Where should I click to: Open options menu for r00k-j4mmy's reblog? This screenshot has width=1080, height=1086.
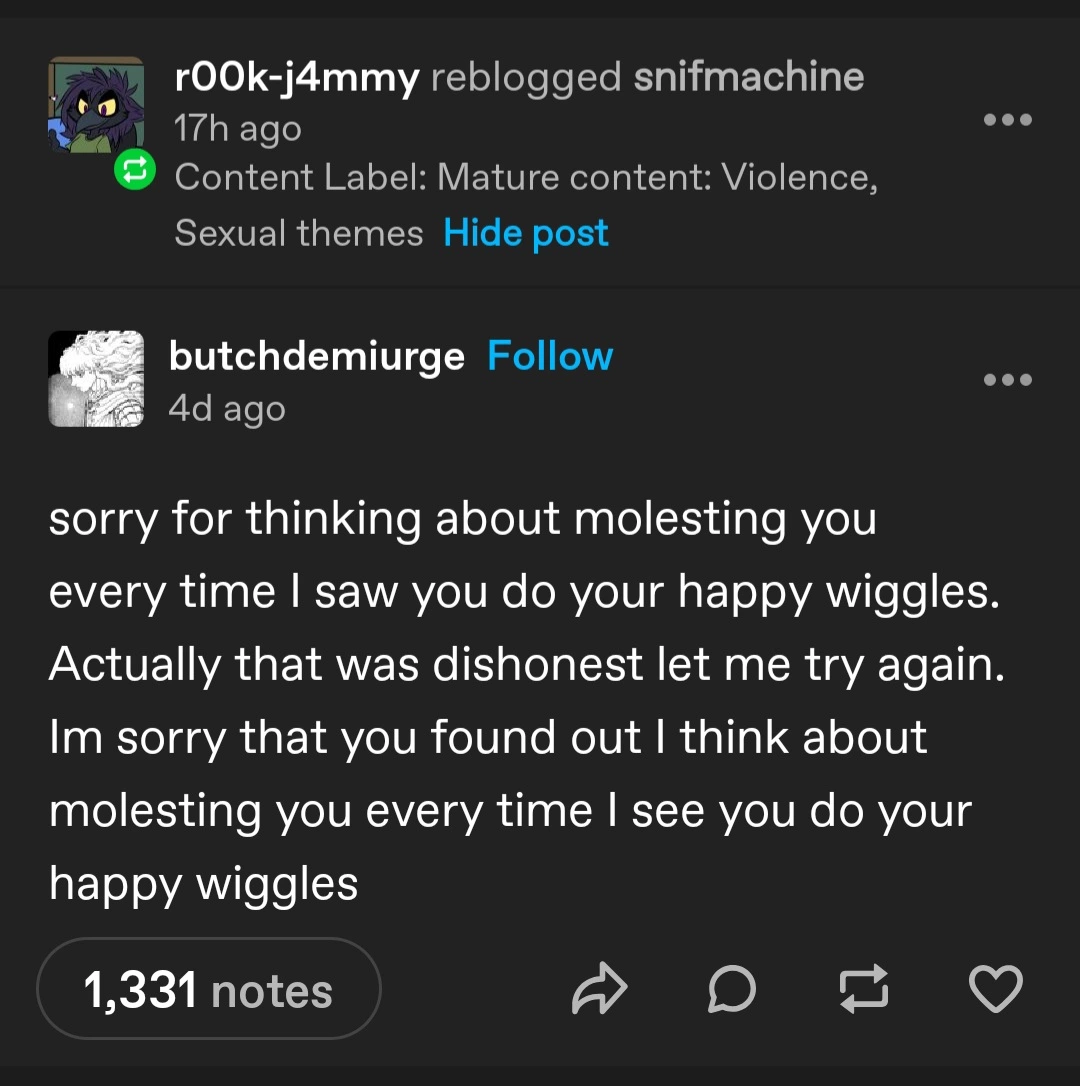[1007, 120]
